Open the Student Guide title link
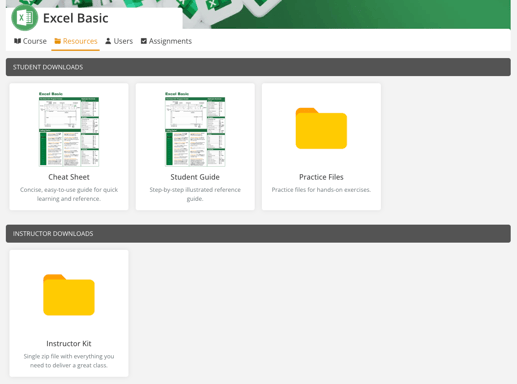This screenshot has width=517, height=384. tap(195, 177)
